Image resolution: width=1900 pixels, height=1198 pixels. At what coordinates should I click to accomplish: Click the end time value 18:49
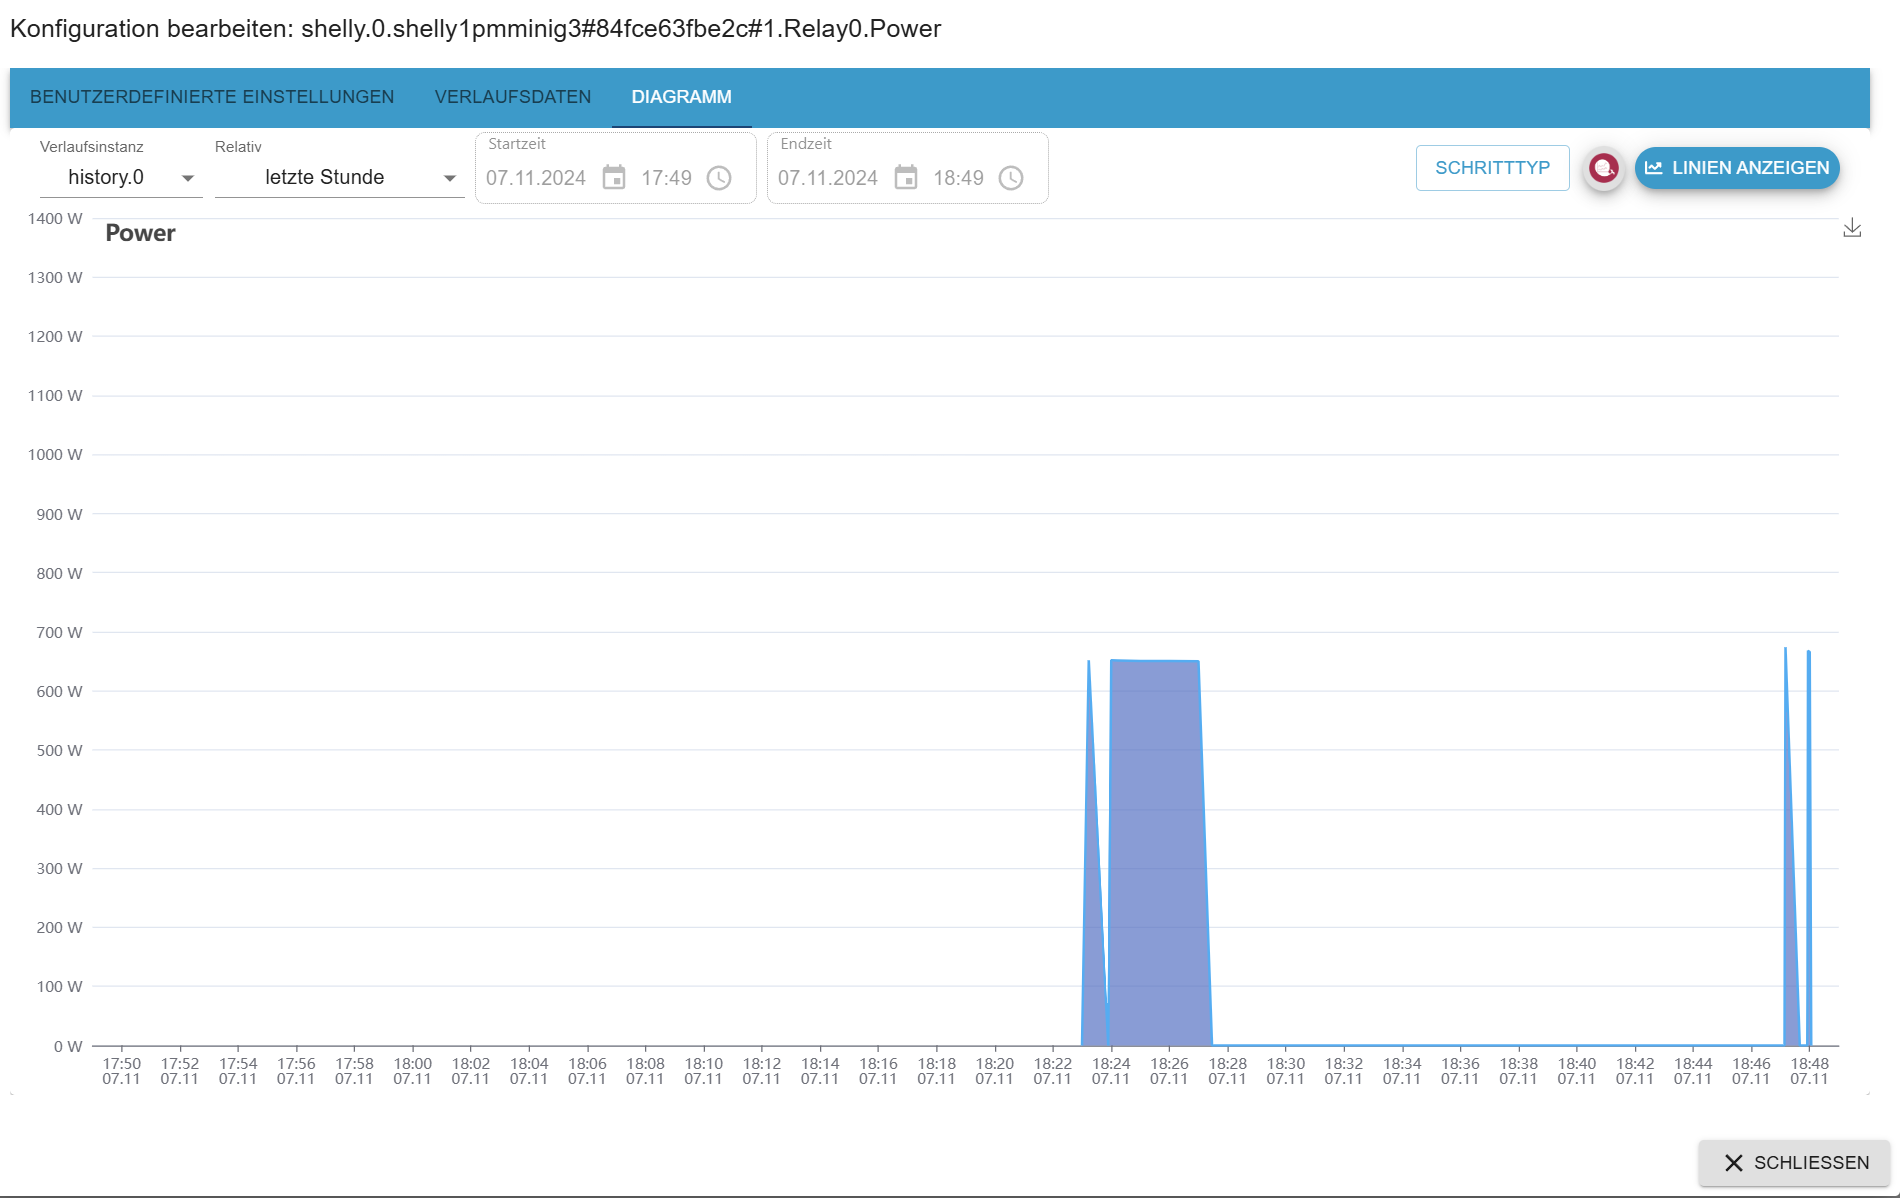[x=959, y=178]
